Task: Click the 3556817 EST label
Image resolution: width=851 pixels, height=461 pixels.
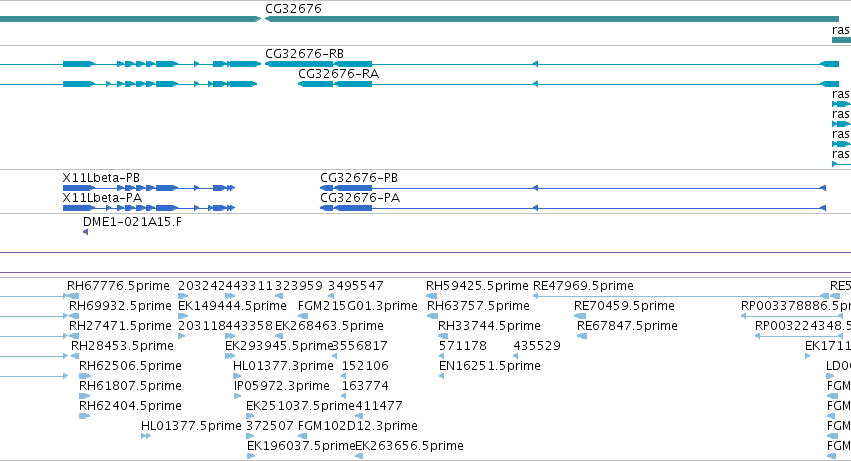Action: click(x=360, y=346)
